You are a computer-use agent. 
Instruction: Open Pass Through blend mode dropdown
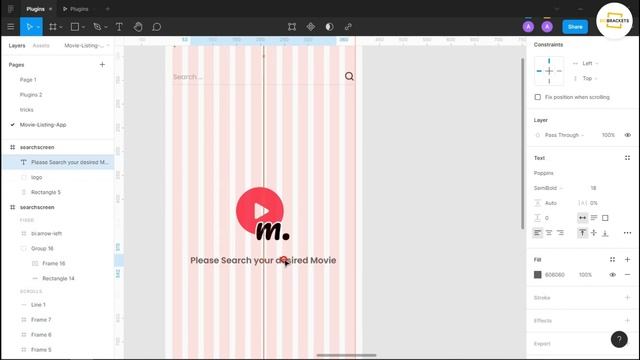564,135
